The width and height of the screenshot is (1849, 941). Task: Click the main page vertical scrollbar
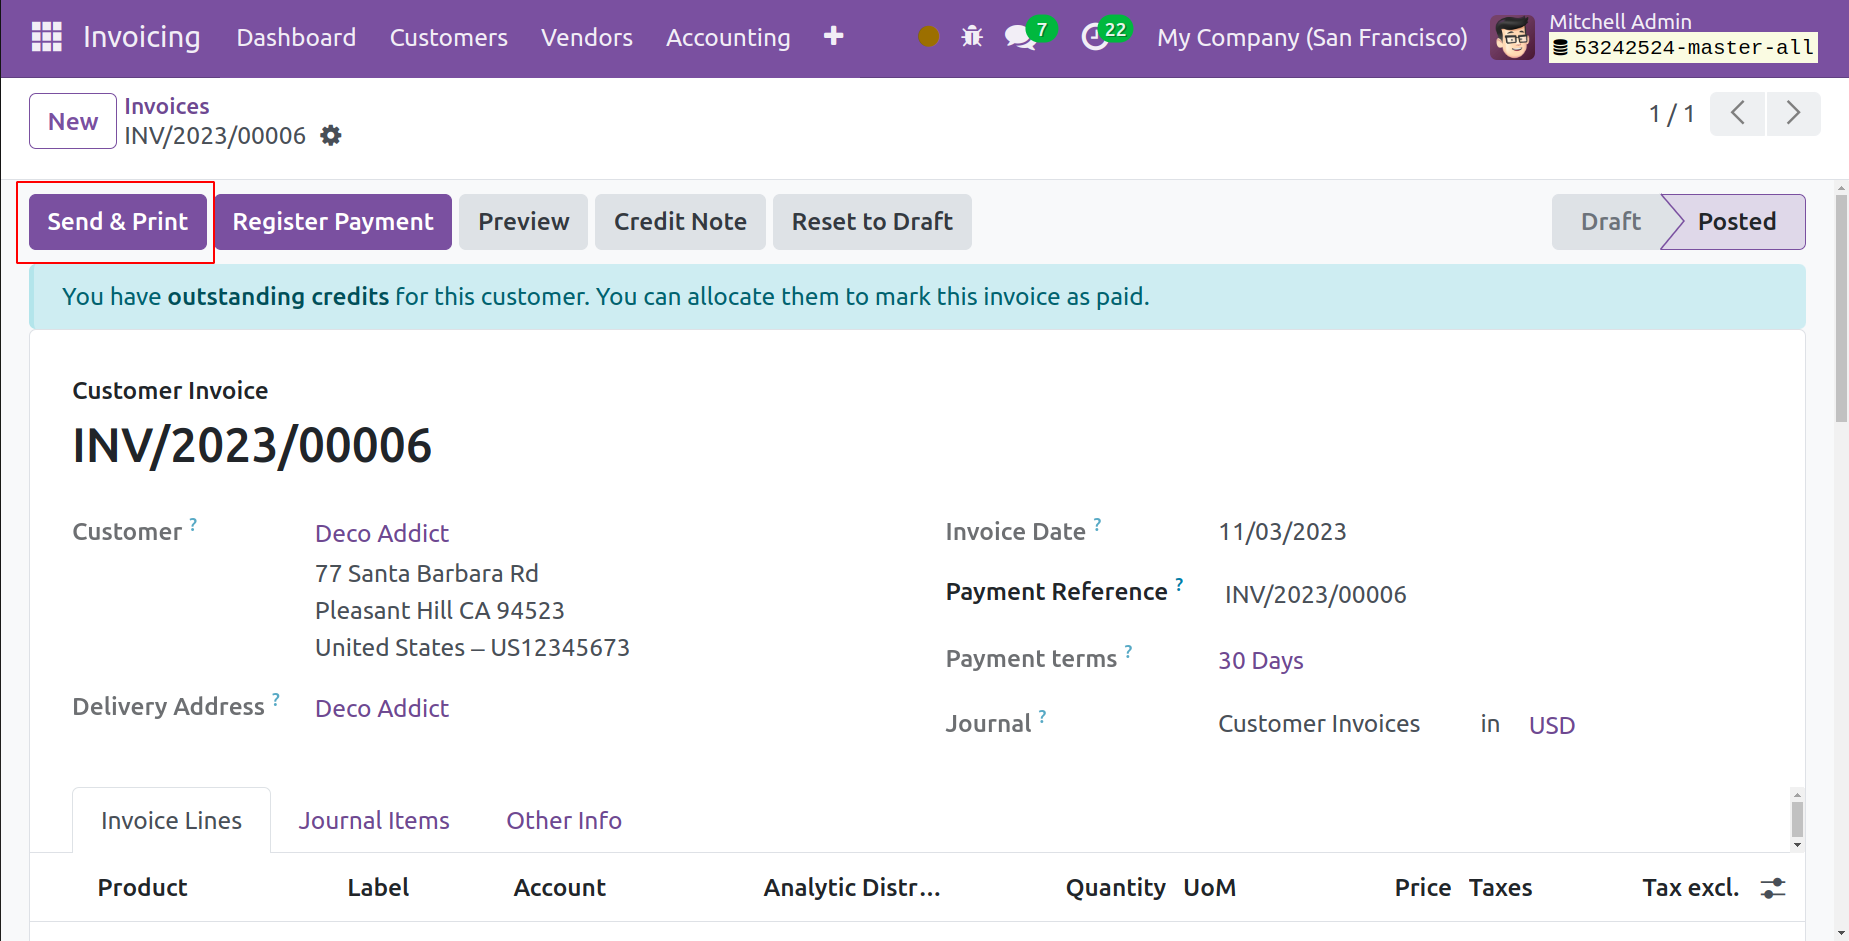(x=1841, y=308)
